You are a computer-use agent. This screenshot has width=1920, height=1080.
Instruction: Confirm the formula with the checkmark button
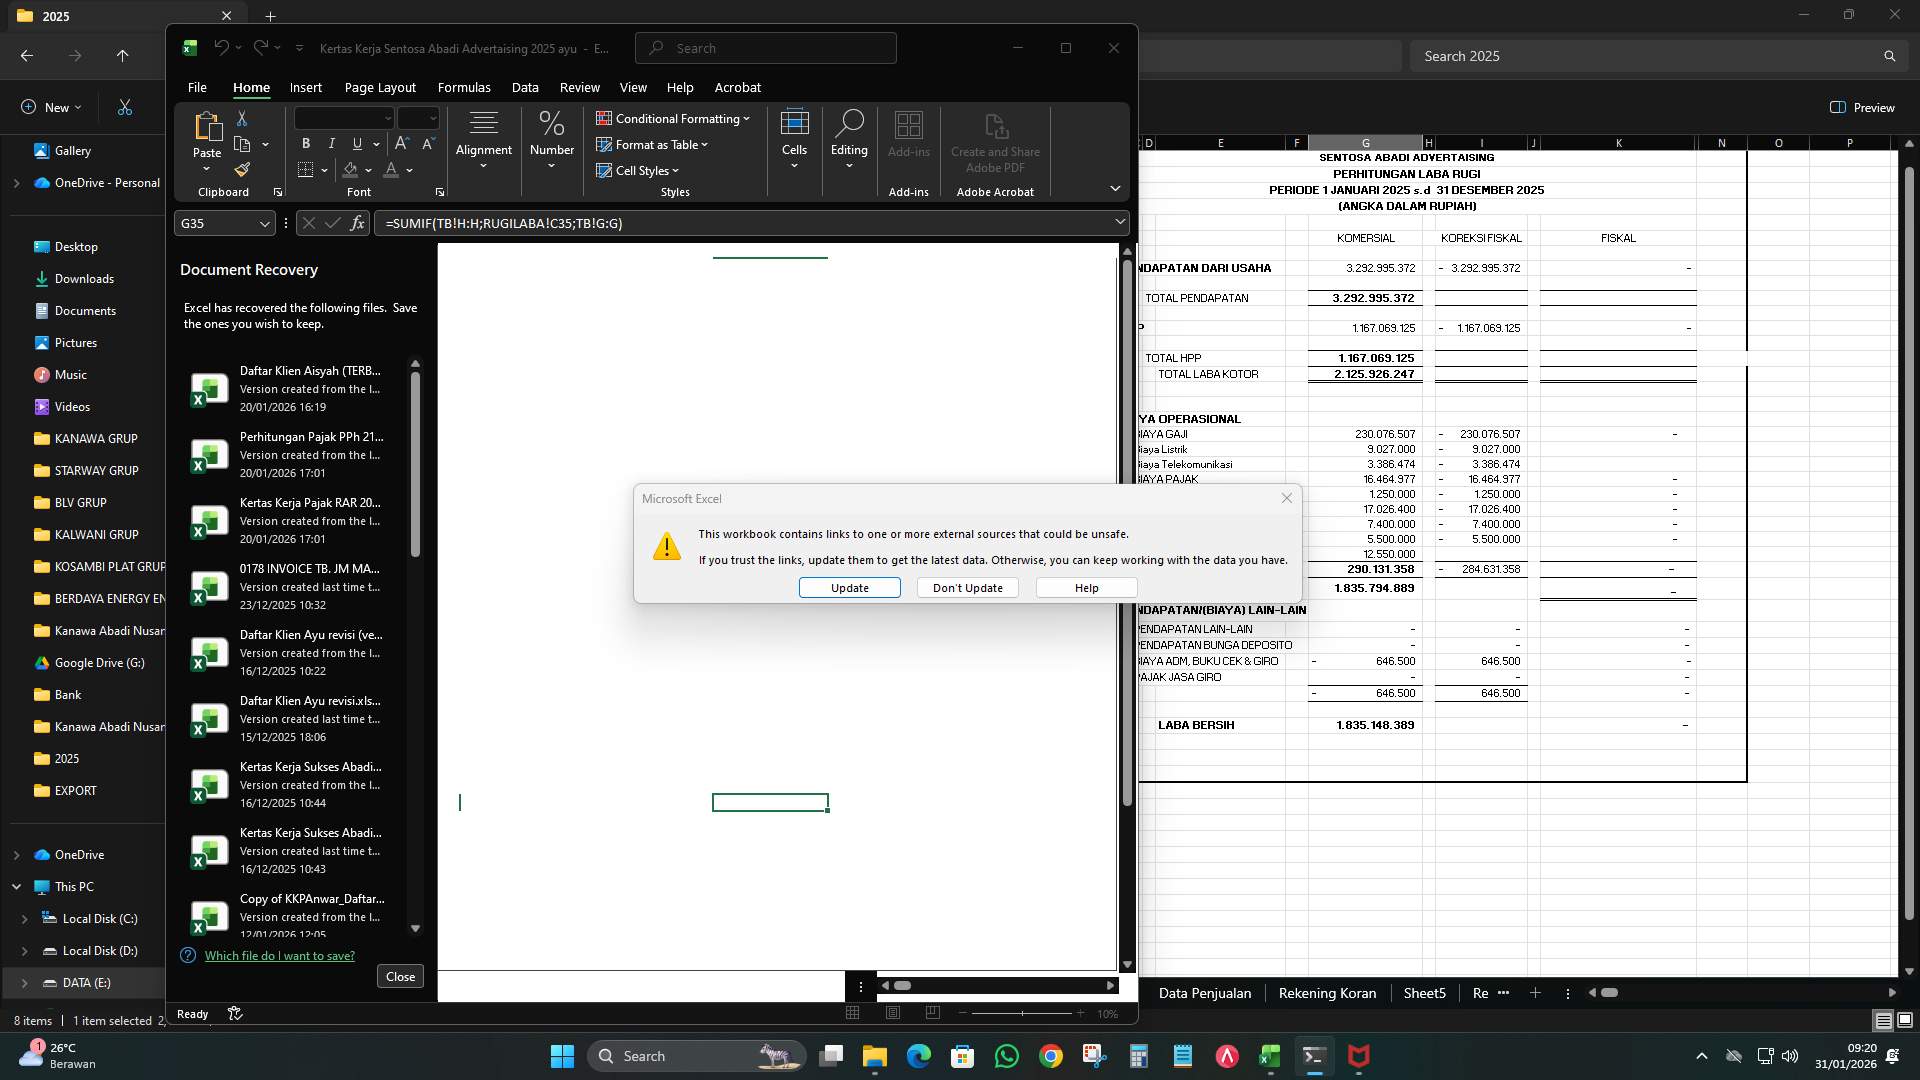[332, 223]
